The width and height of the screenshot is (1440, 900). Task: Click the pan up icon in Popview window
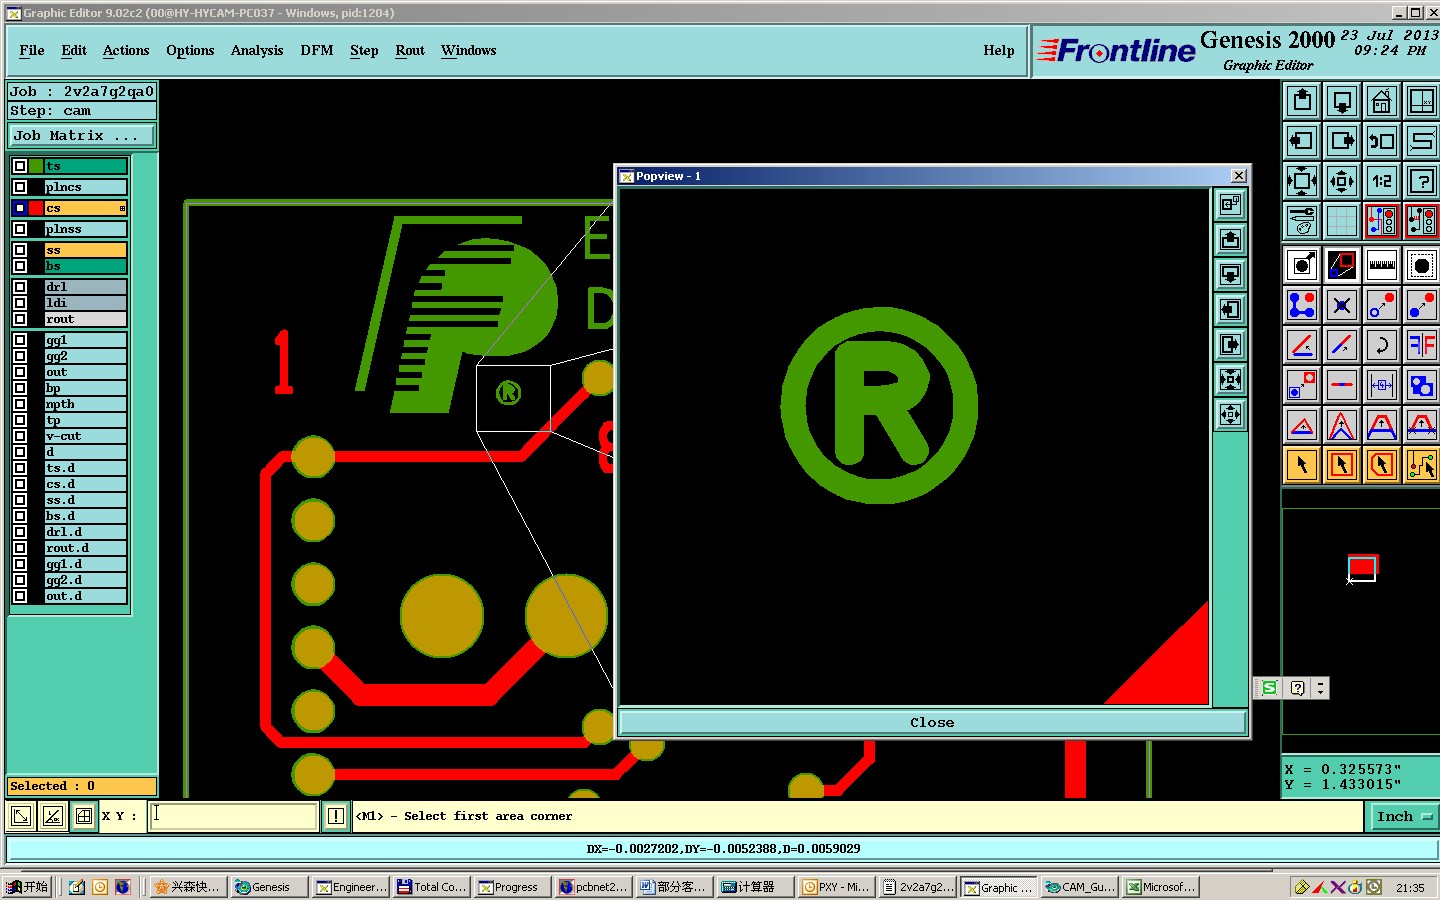[1230, 240]
